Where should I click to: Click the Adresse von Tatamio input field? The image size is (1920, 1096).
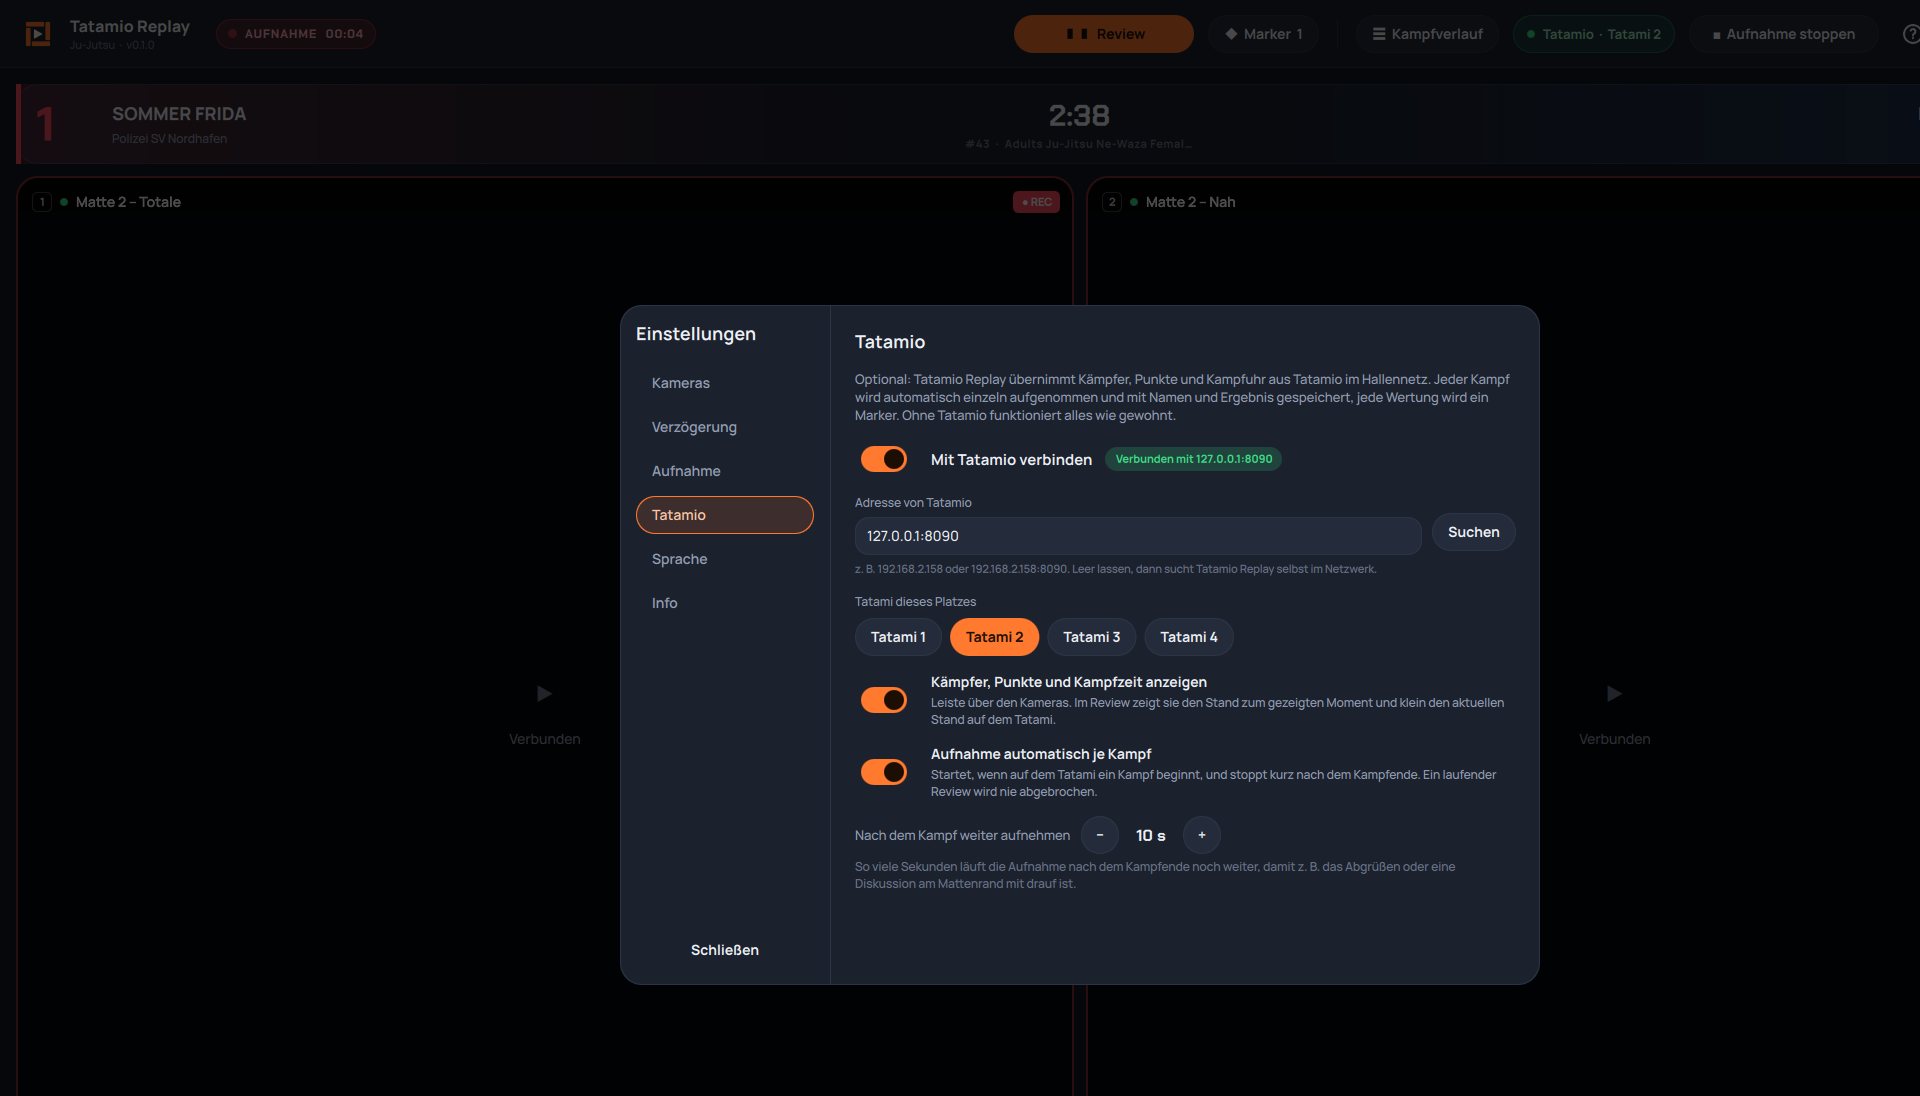[1138, 536]
